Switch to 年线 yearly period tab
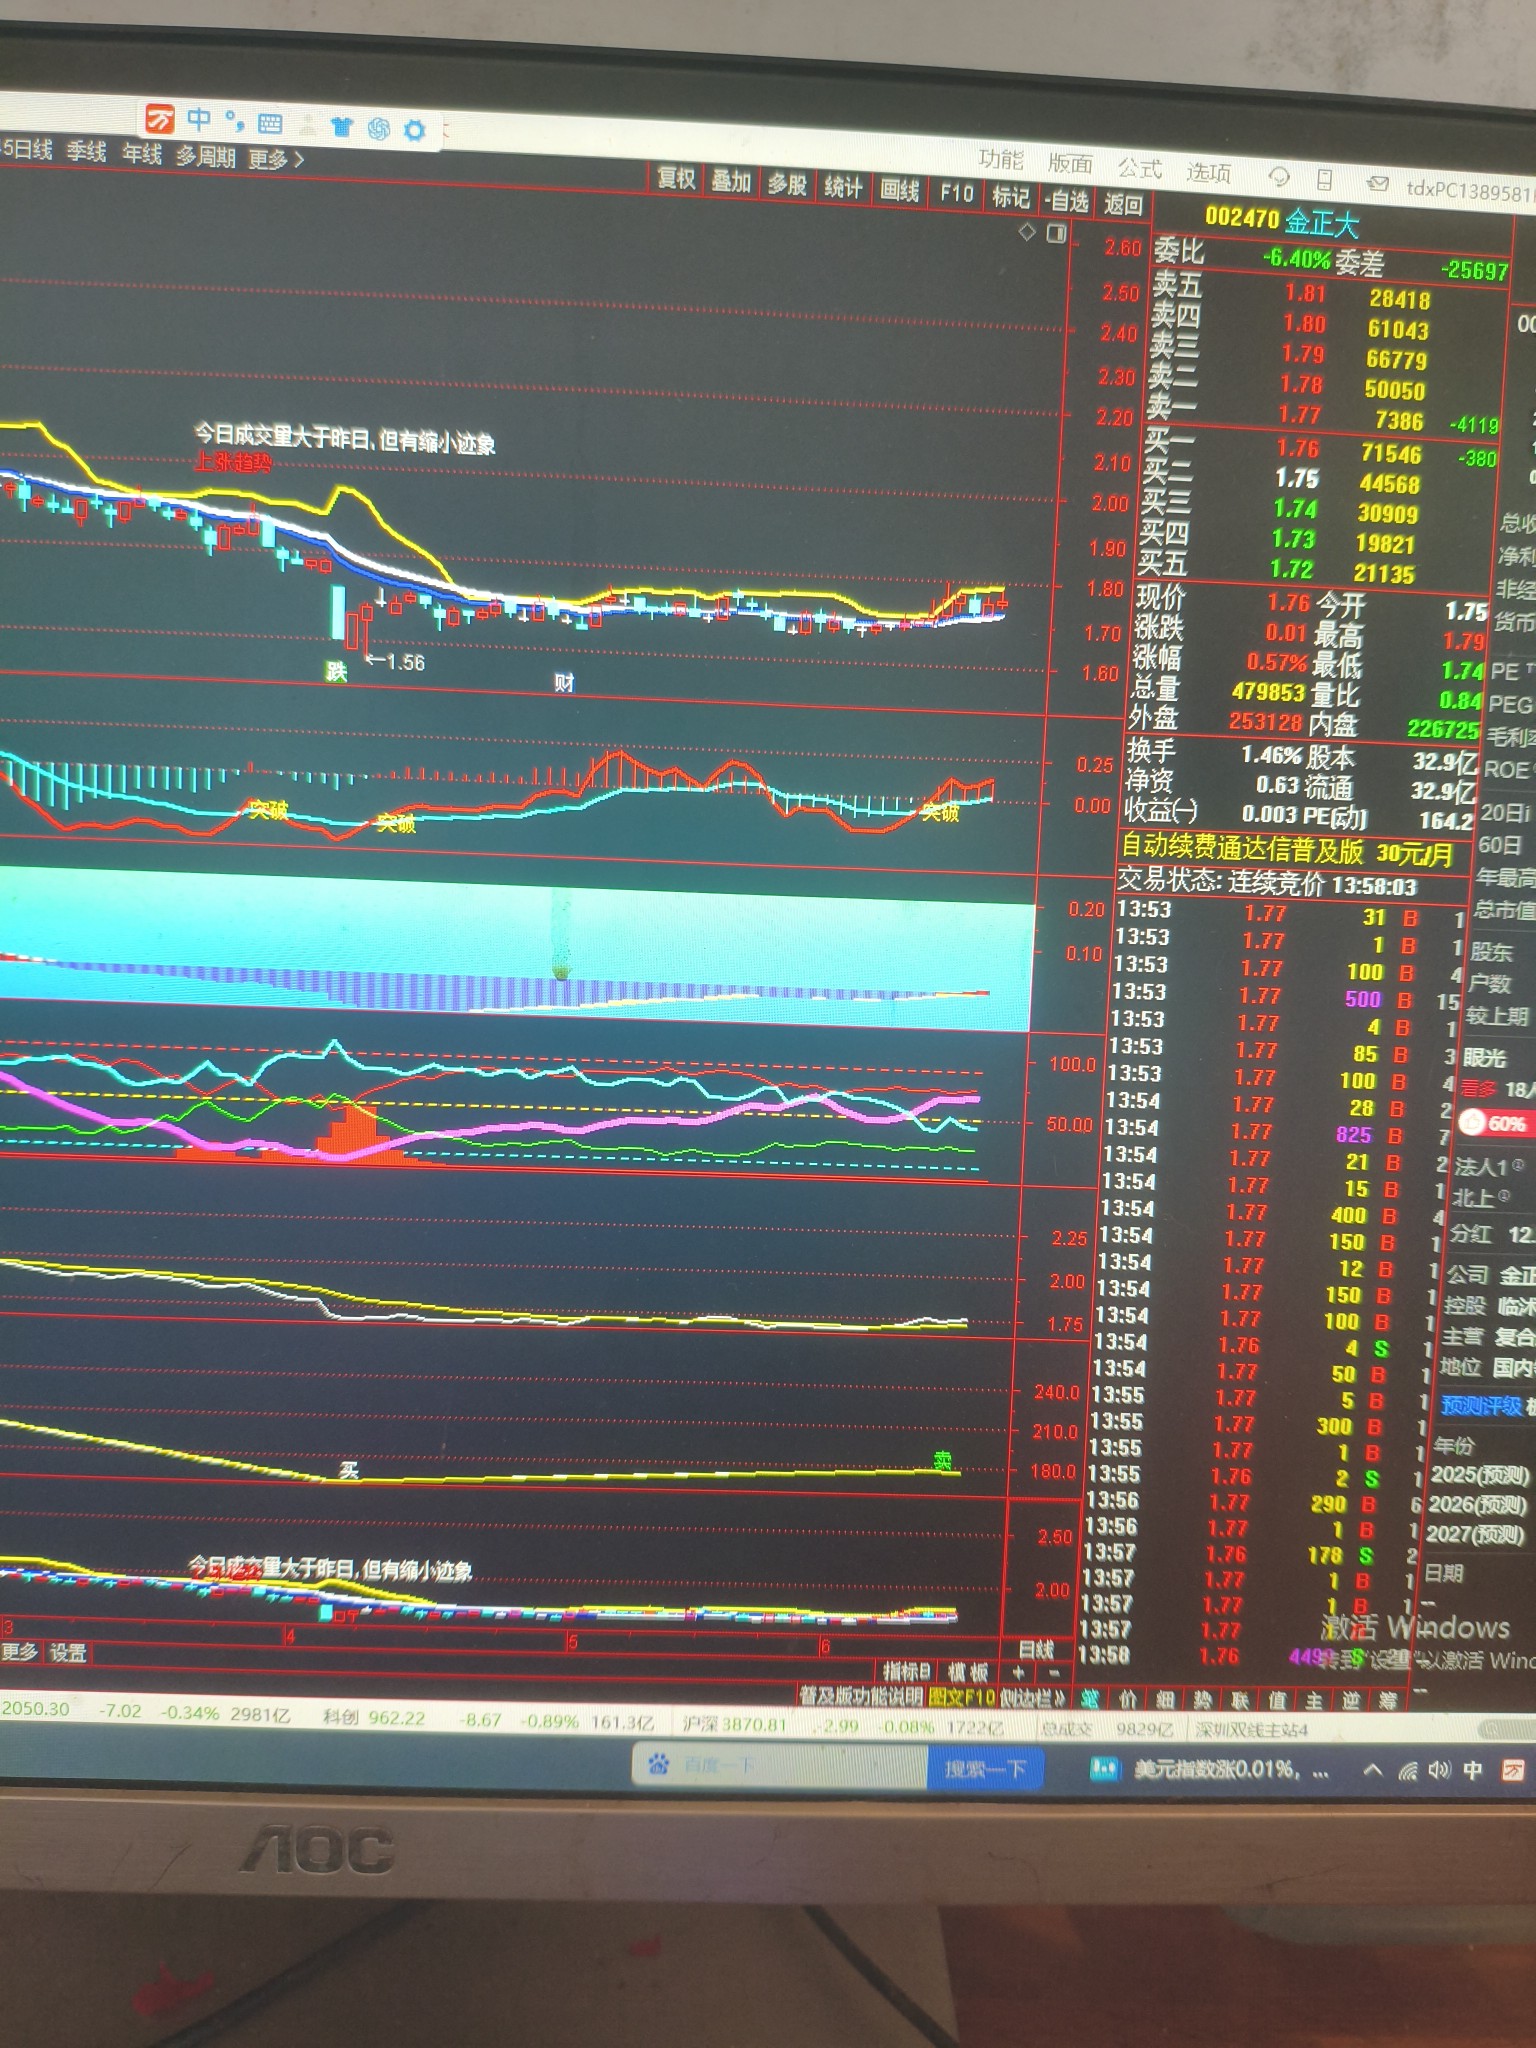 tap(141, 154)
